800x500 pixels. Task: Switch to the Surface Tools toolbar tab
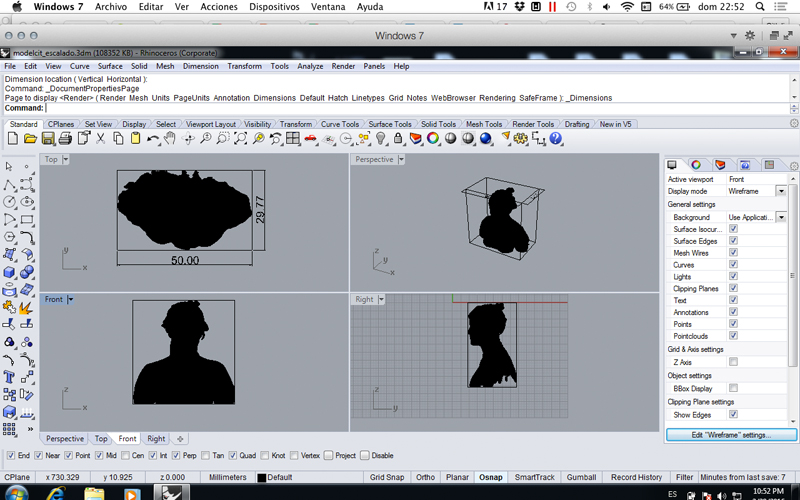pos(390,124)
